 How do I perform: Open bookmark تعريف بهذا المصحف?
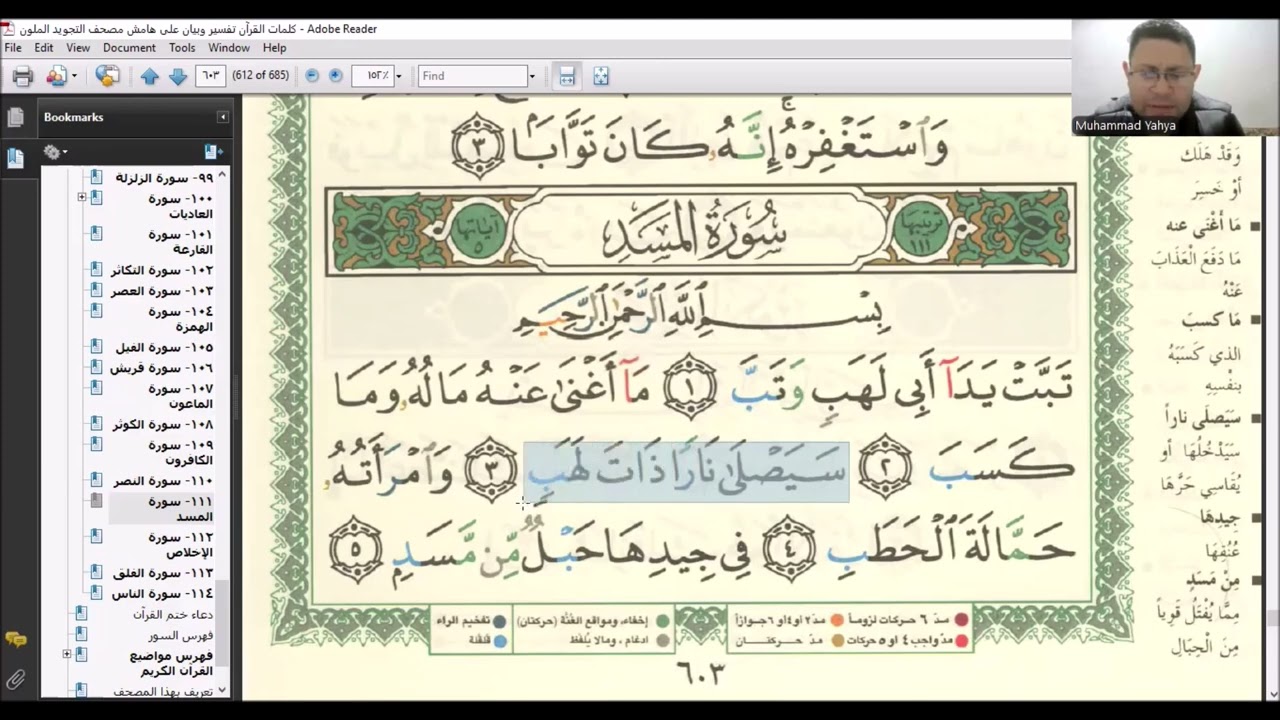pos(163,691)
